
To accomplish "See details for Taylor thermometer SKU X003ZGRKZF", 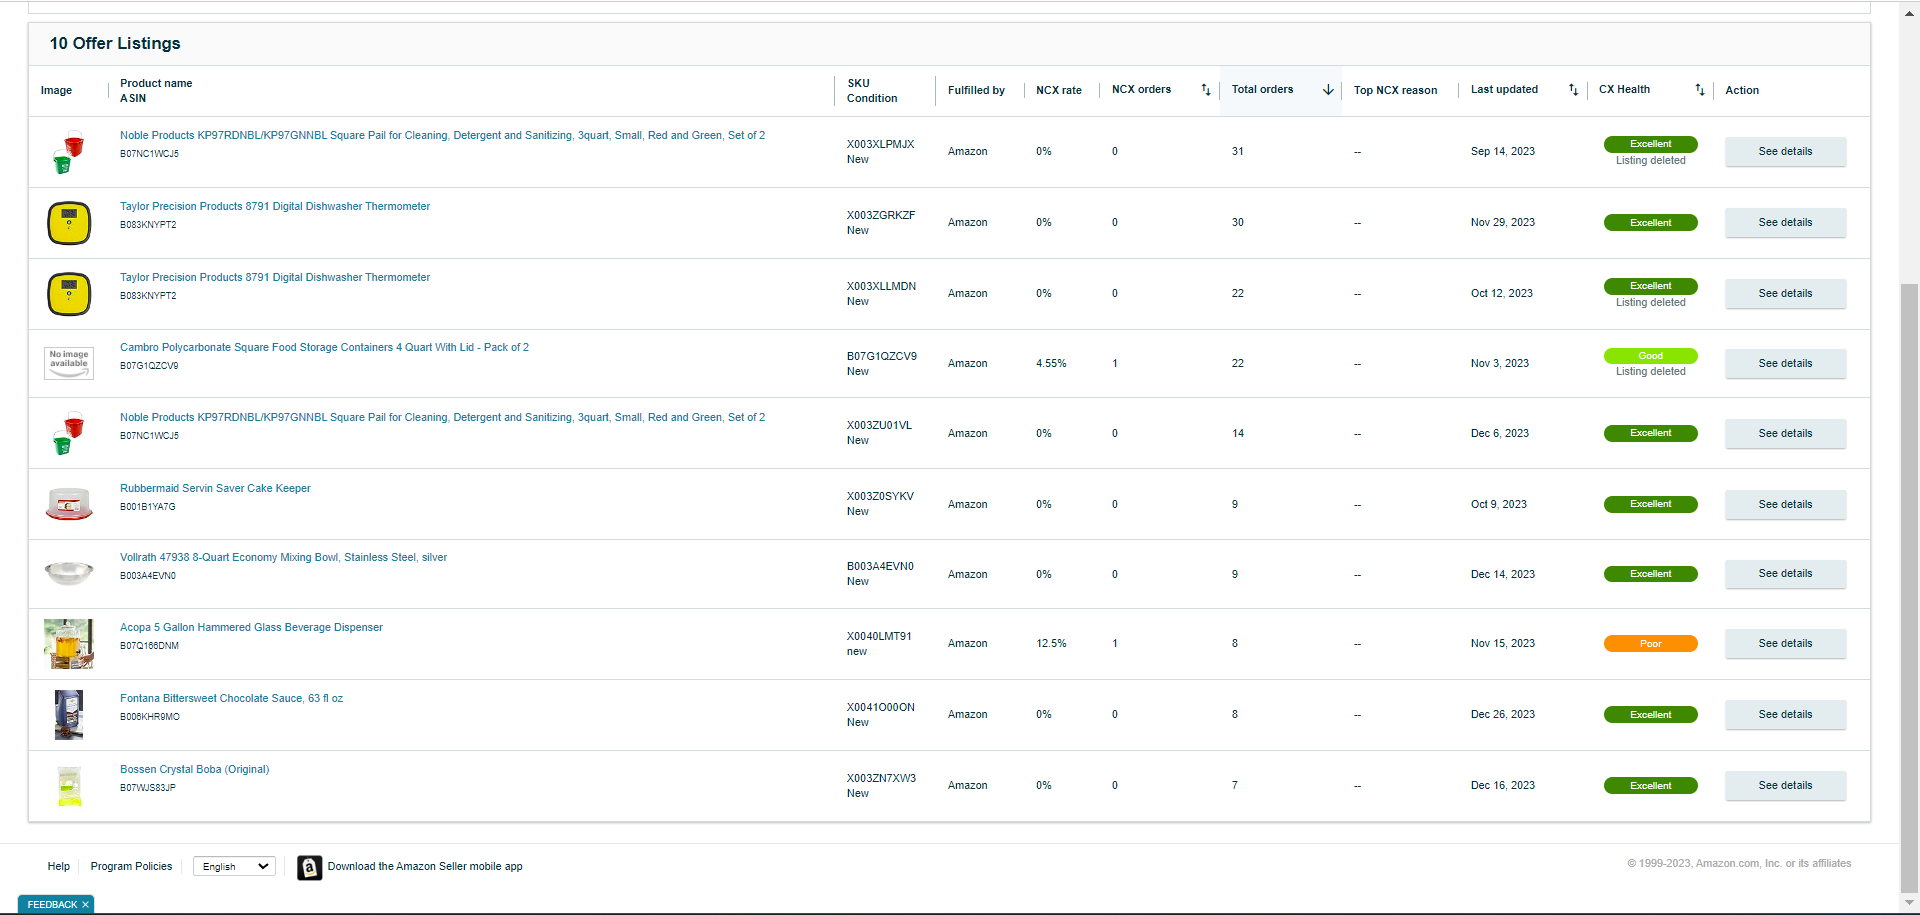I will (1785, 223).
